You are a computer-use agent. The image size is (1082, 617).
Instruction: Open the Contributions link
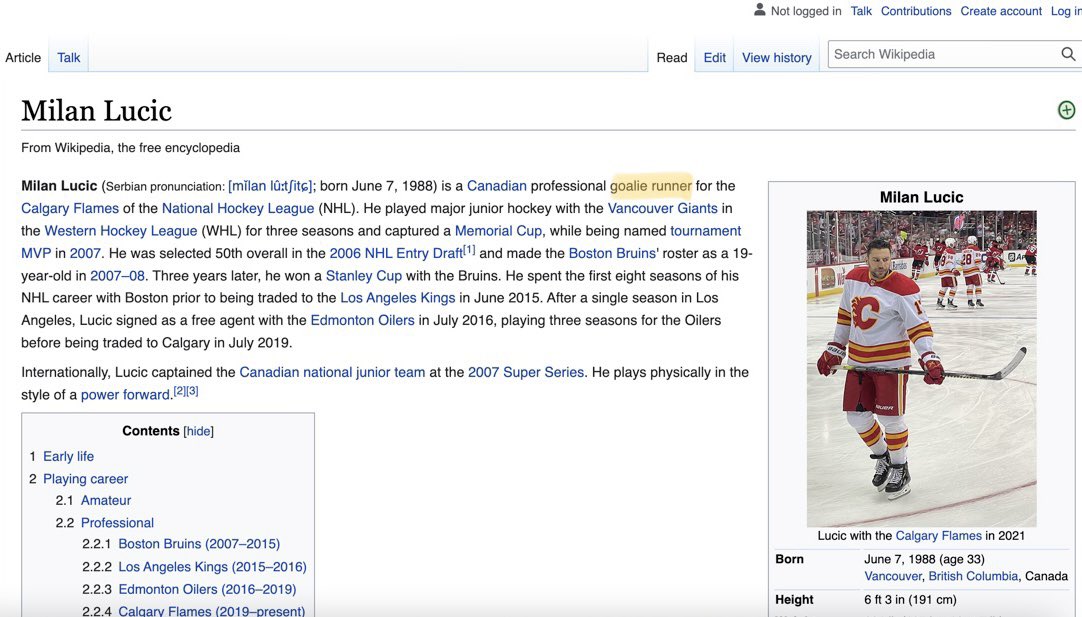pyautogui.click(x=916, y=11)
